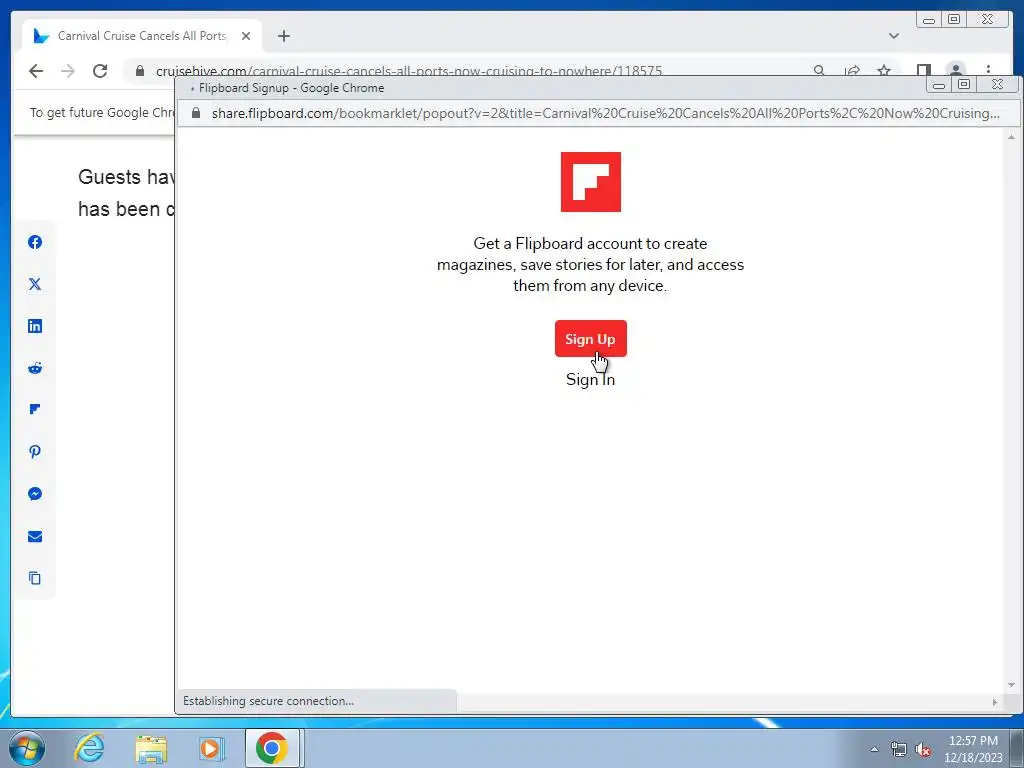Pin article using Pinterest icon
The height and width of the screenshot is (768, 1024).
click(x=35, y=452)
